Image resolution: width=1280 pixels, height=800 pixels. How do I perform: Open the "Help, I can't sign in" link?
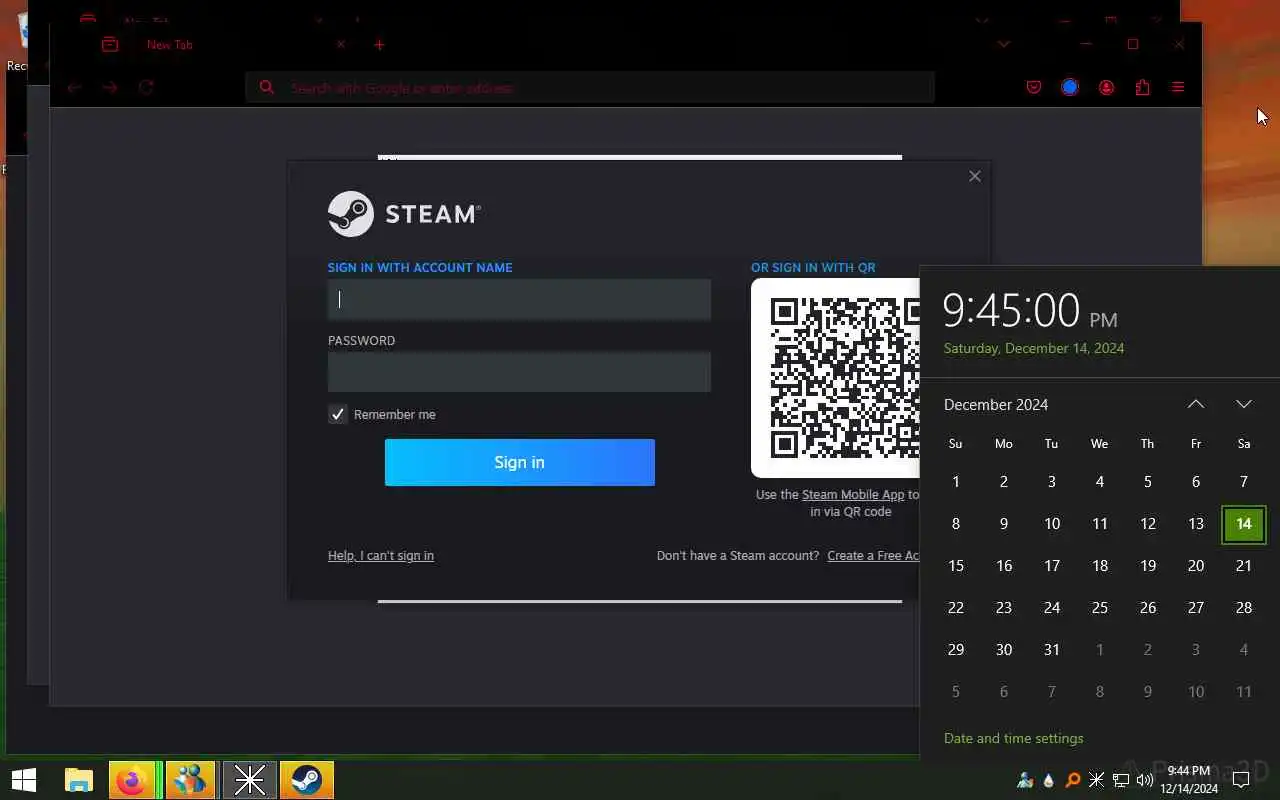[381, 556]
